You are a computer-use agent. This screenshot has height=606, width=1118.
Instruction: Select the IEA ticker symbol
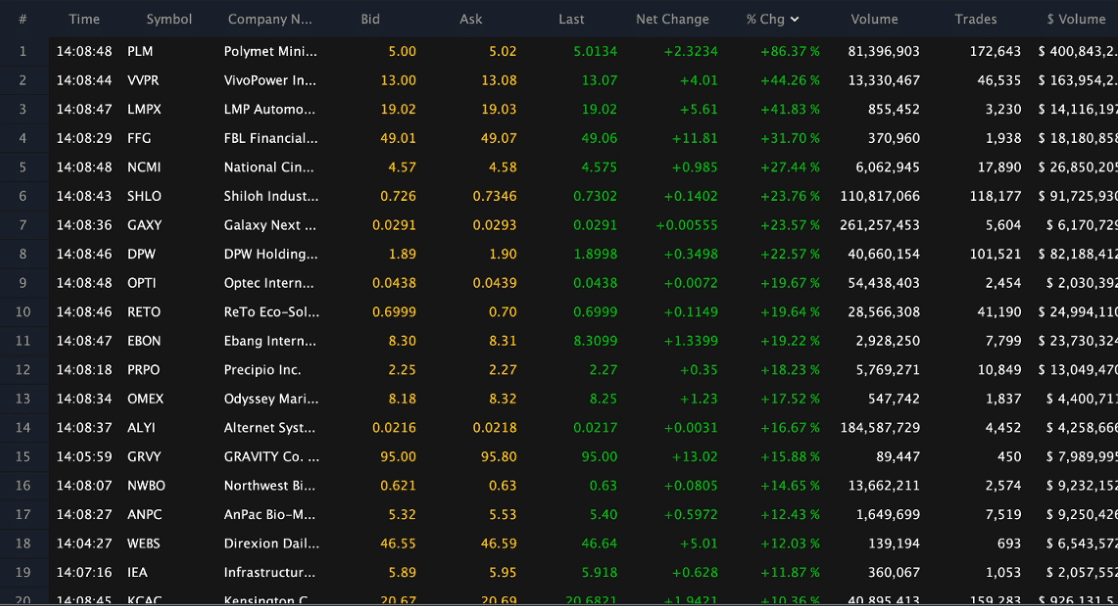coord(137,572)
